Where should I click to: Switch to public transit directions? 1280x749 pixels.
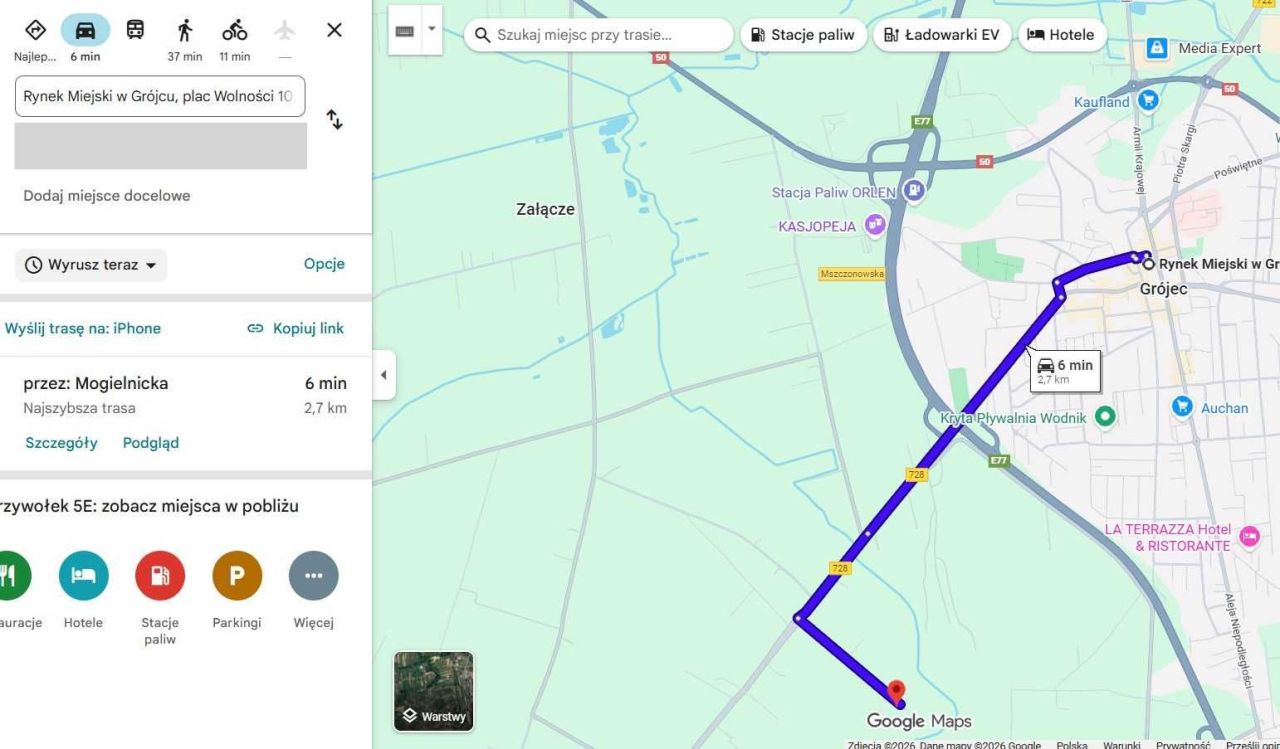[x=135, y=30]
